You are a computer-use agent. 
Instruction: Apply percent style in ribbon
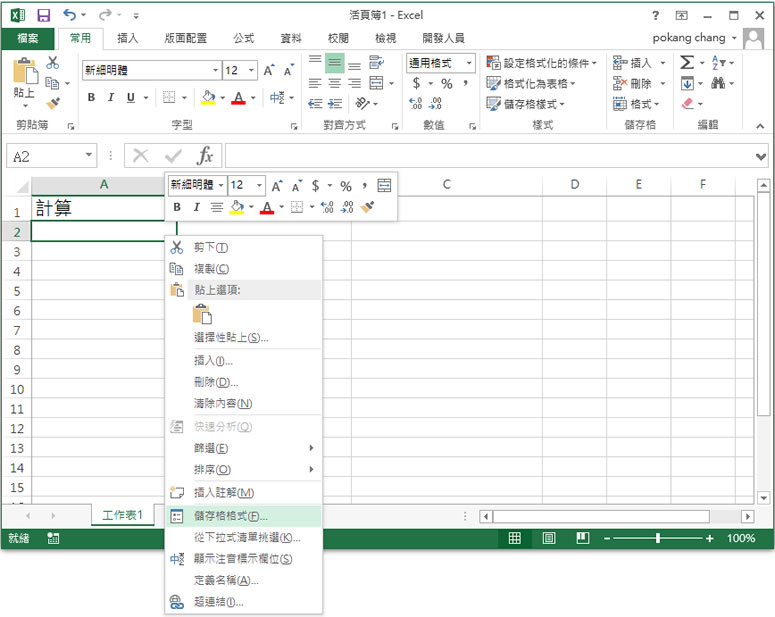(x=447, y=84)
